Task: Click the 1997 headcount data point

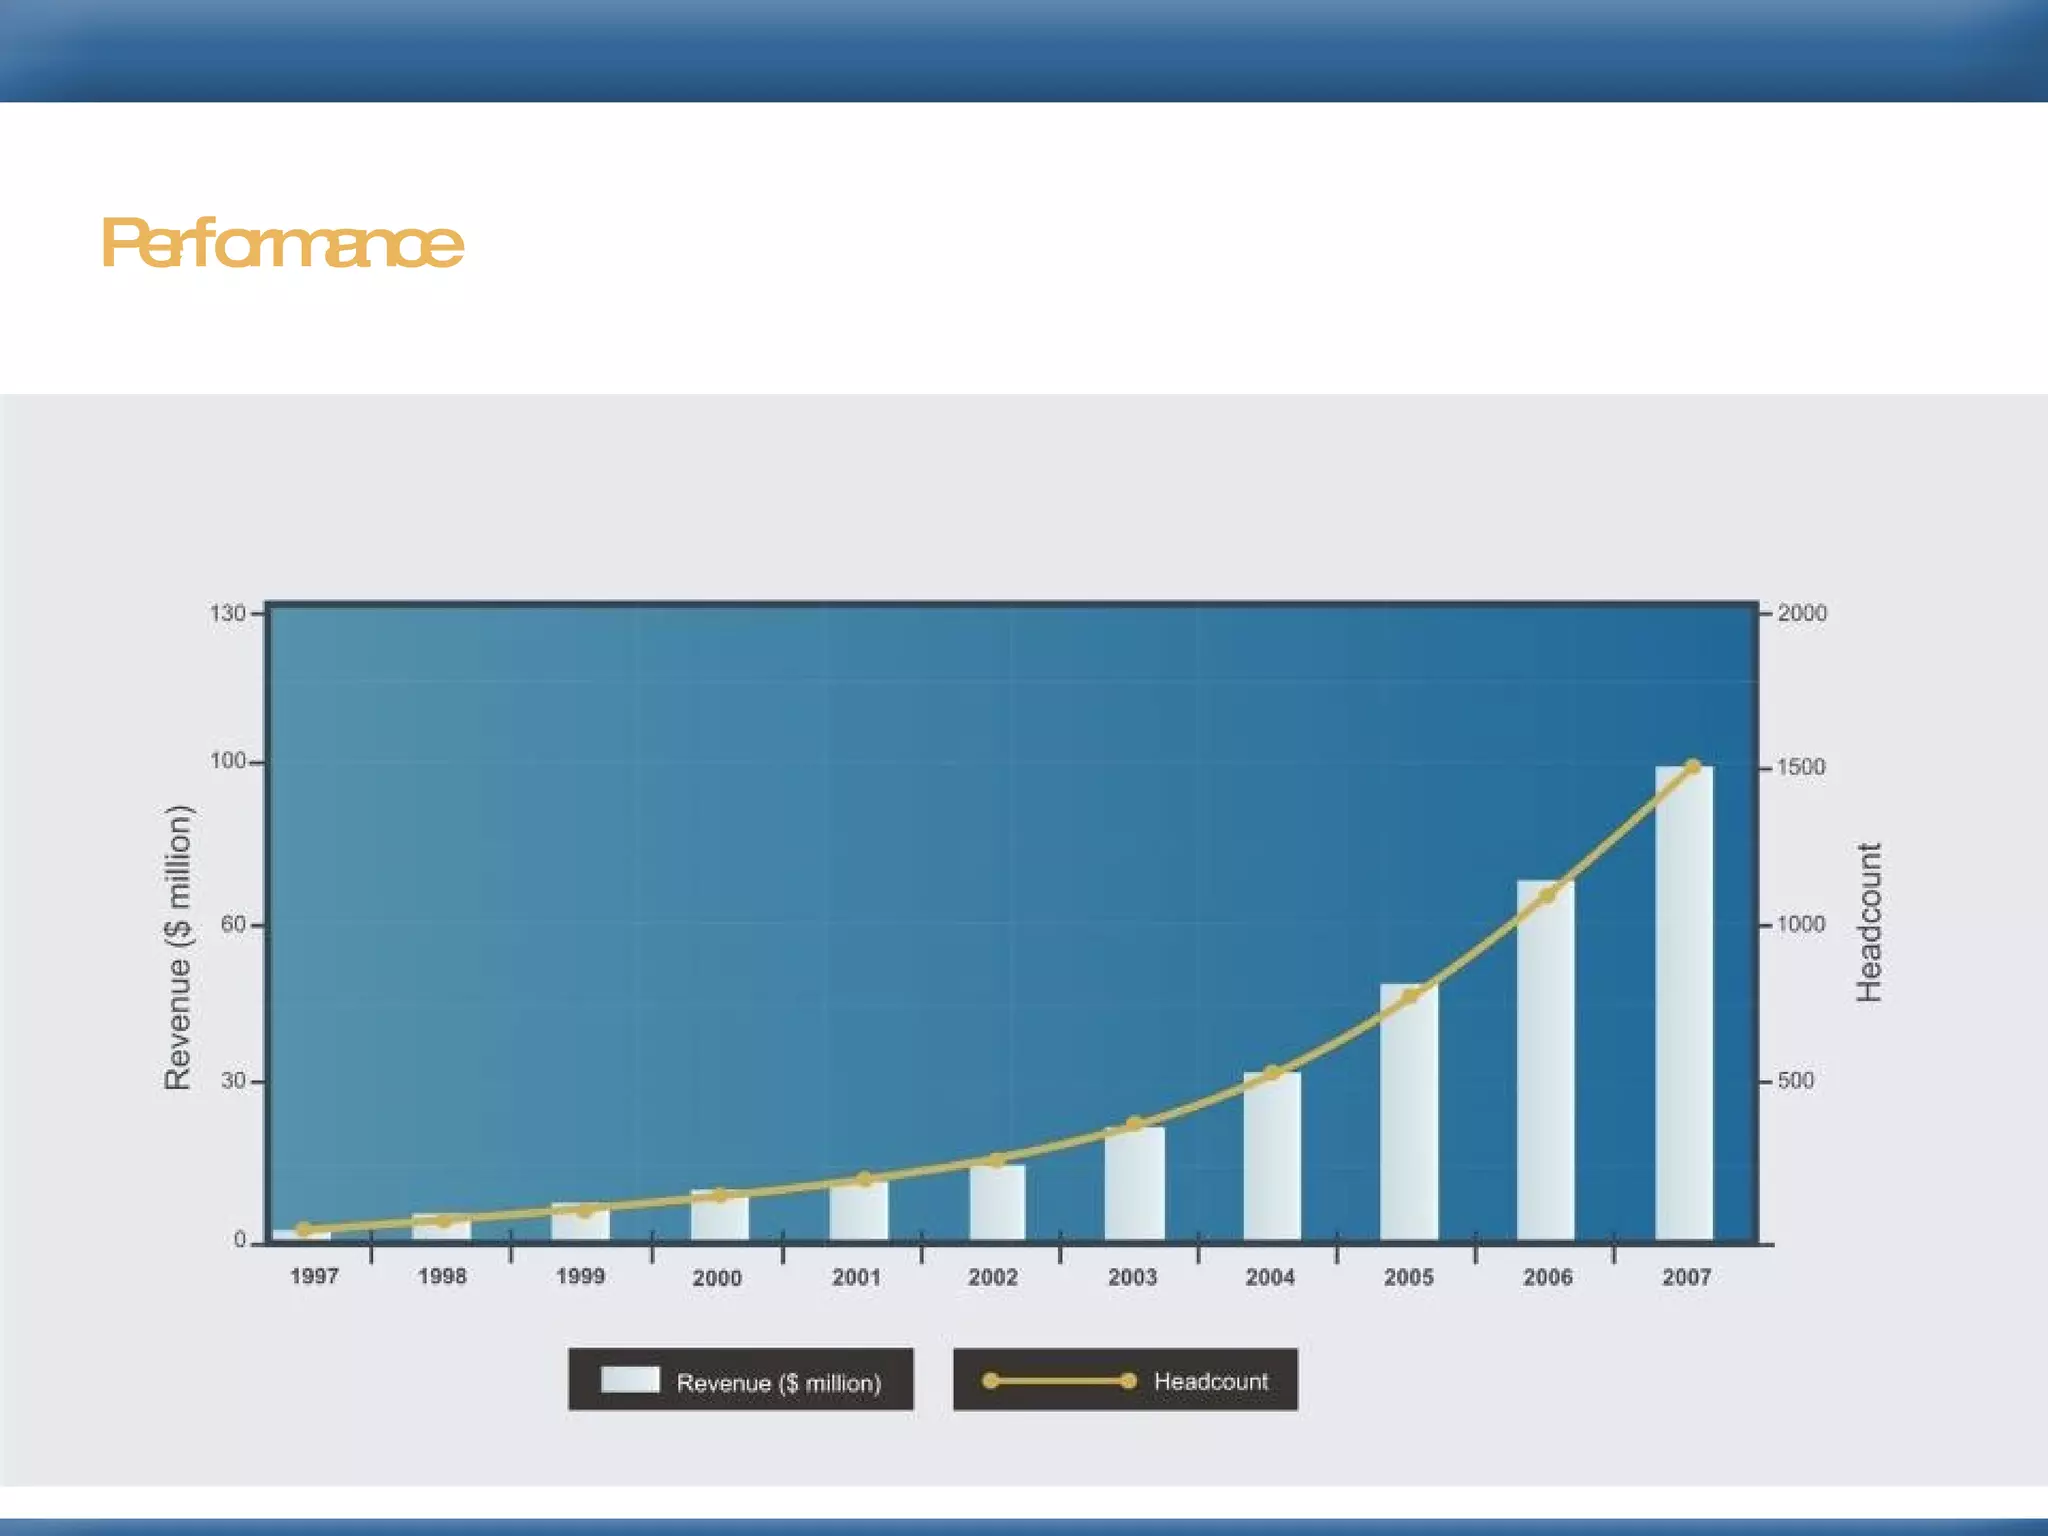Action: pyautogui.click(x=304, y=1229)
